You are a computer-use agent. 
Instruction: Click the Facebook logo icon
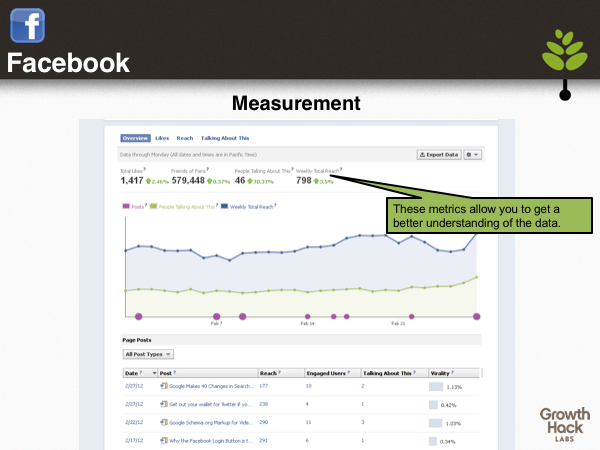pyautogui.click(x=28, y=26)
